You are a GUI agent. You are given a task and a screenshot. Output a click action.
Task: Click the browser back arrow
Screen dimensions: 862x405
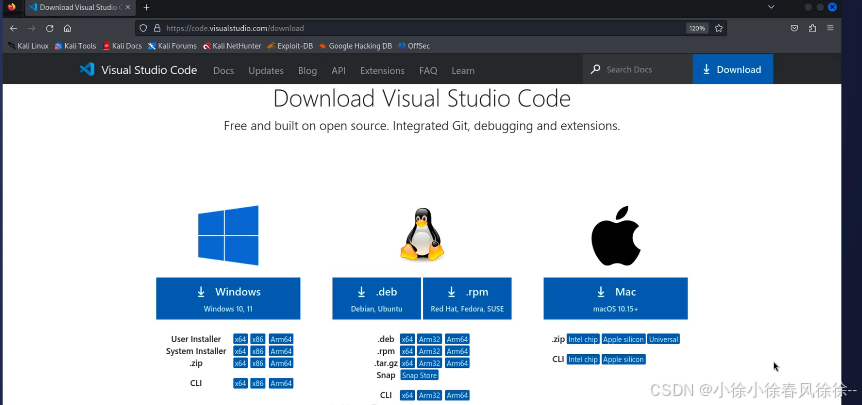coord(13,28)
